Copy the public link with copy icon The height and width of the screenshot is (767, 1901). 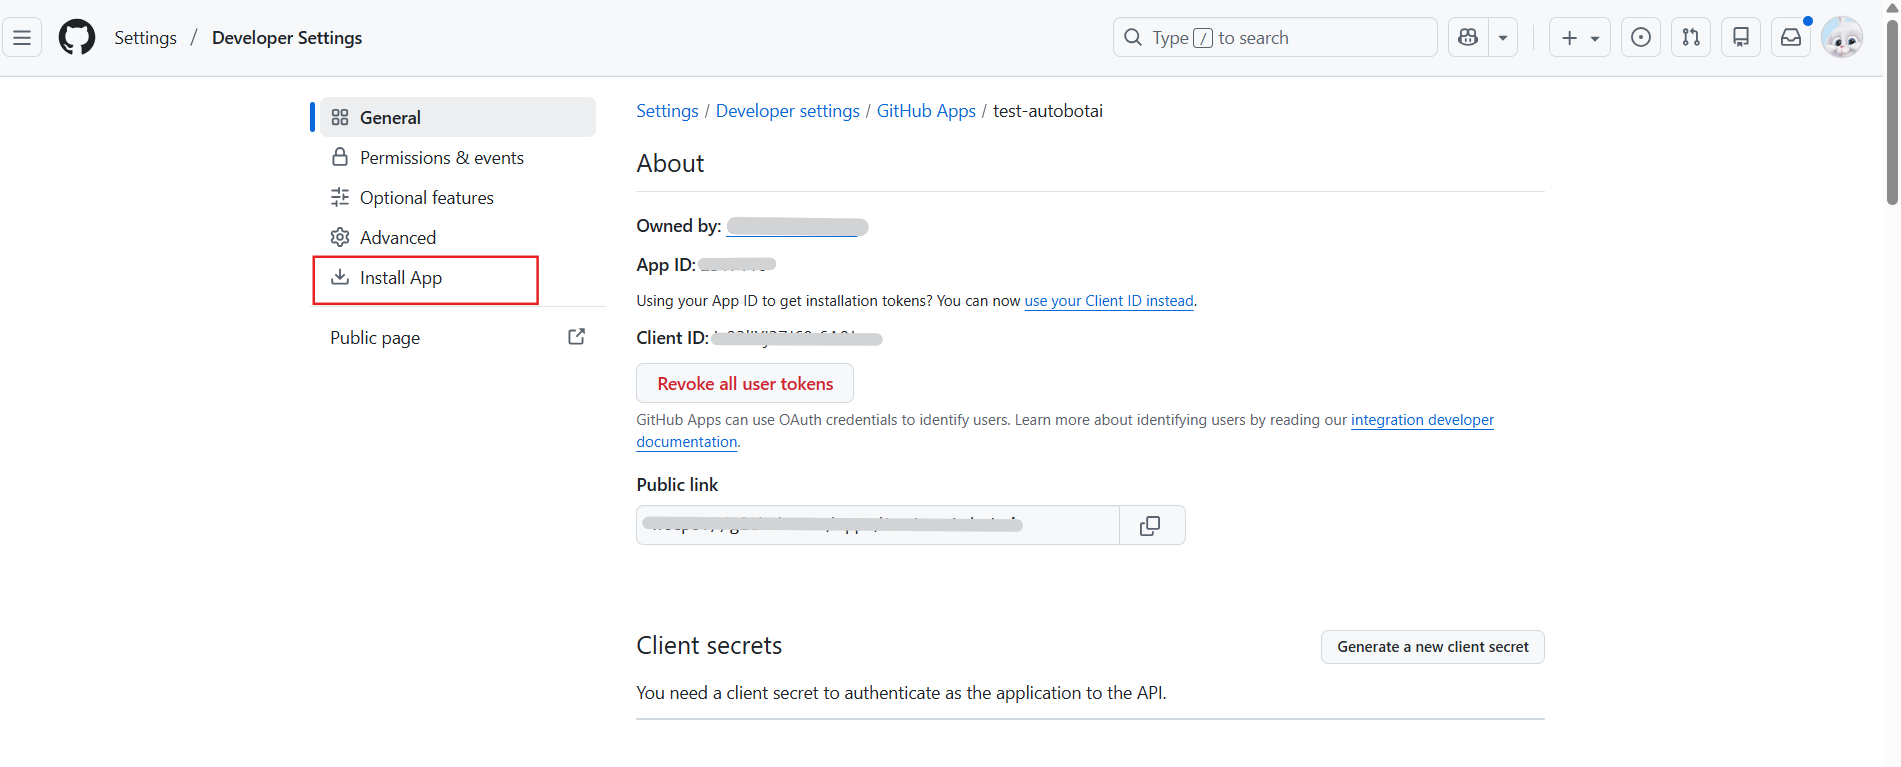(x=1151, y=525)
